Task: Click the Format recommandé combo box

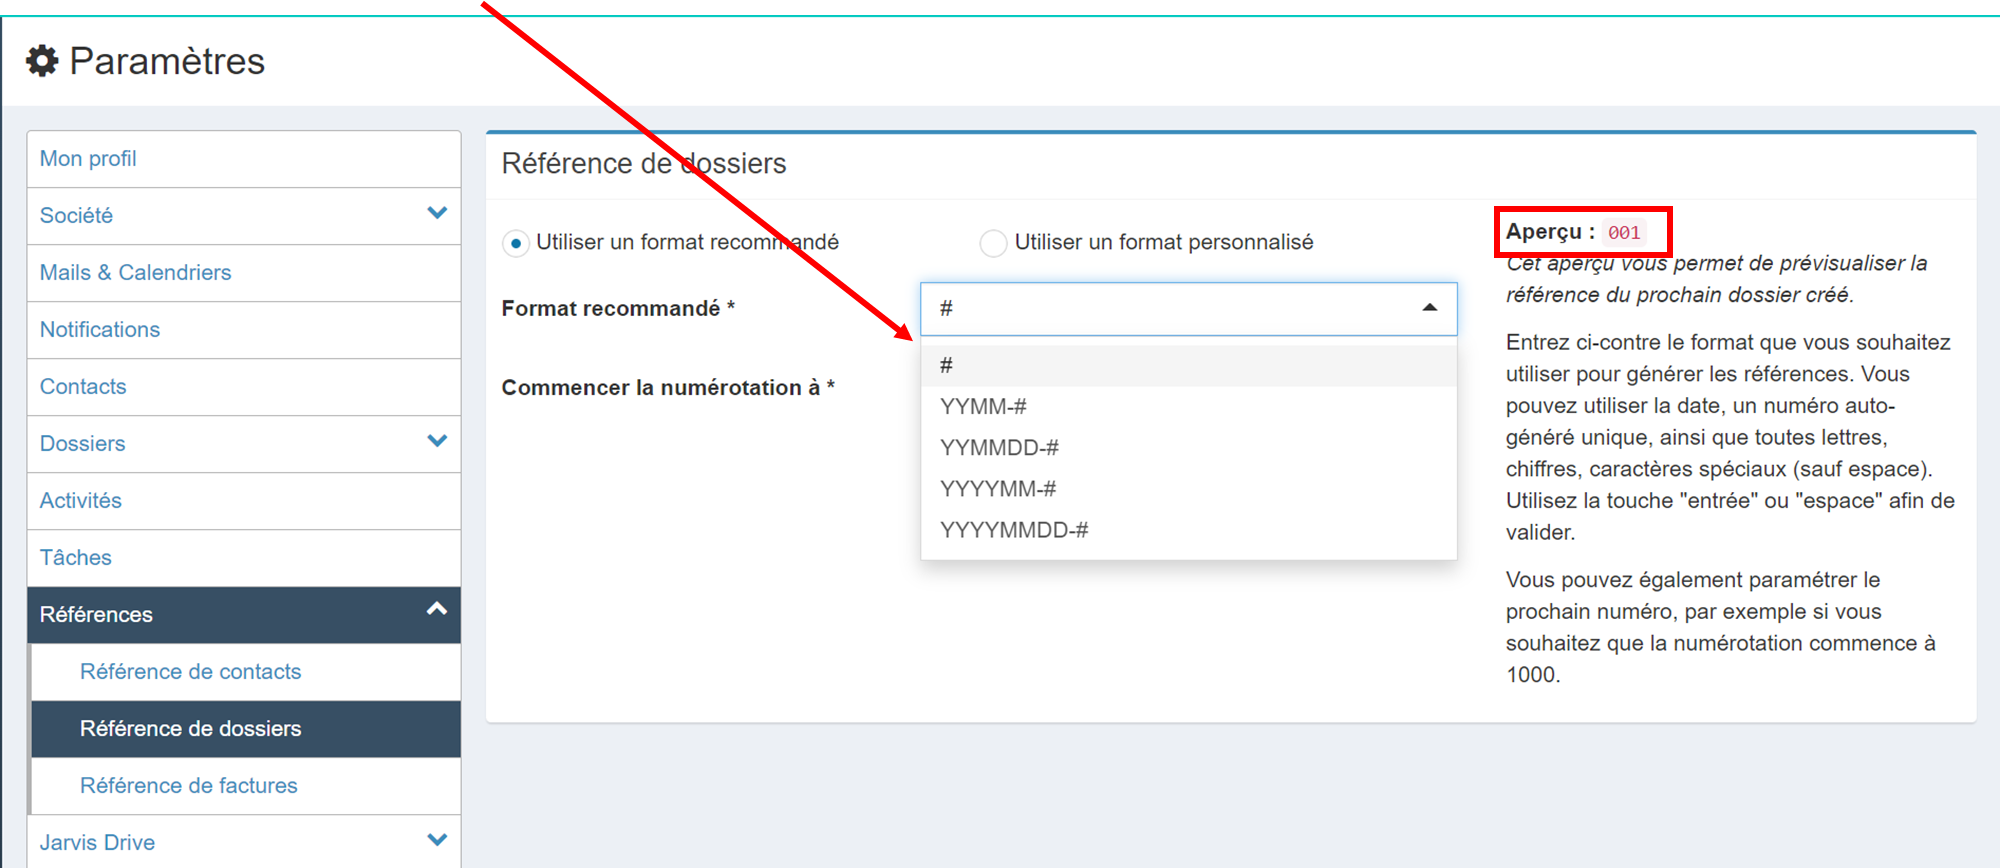Action: pyautogui.click(x=1188, y=308)
